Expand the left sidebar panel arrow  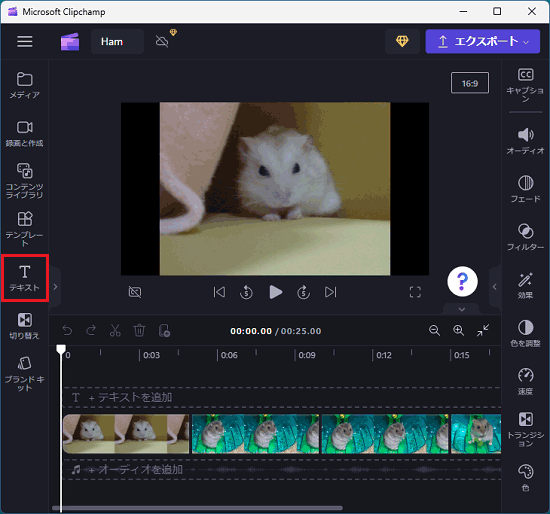click(55, 287)
